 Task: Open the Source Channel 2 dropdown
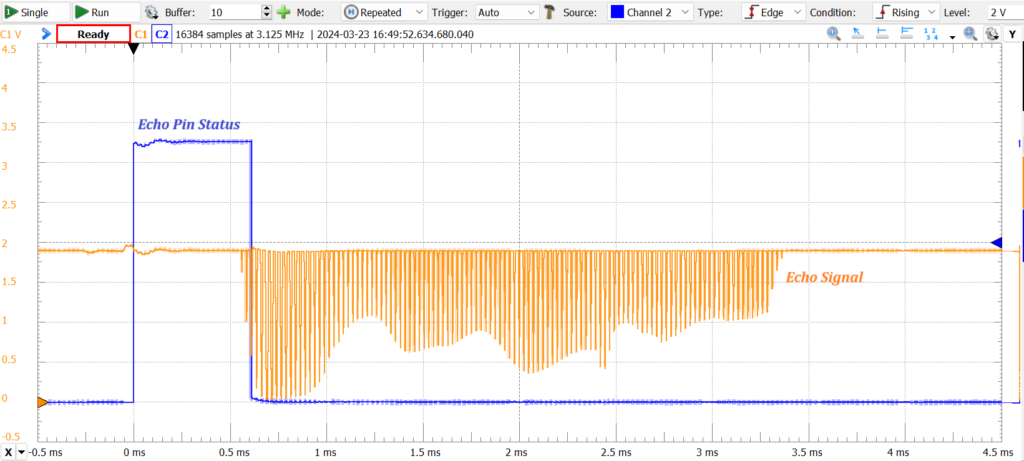(x=650, y=13)
